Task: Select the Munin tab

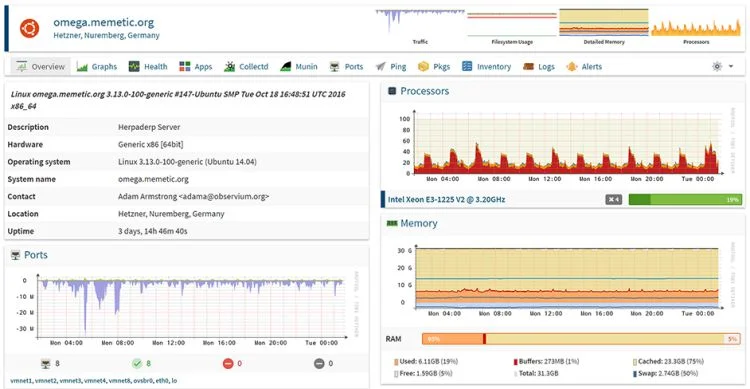Action: (299, 67)
